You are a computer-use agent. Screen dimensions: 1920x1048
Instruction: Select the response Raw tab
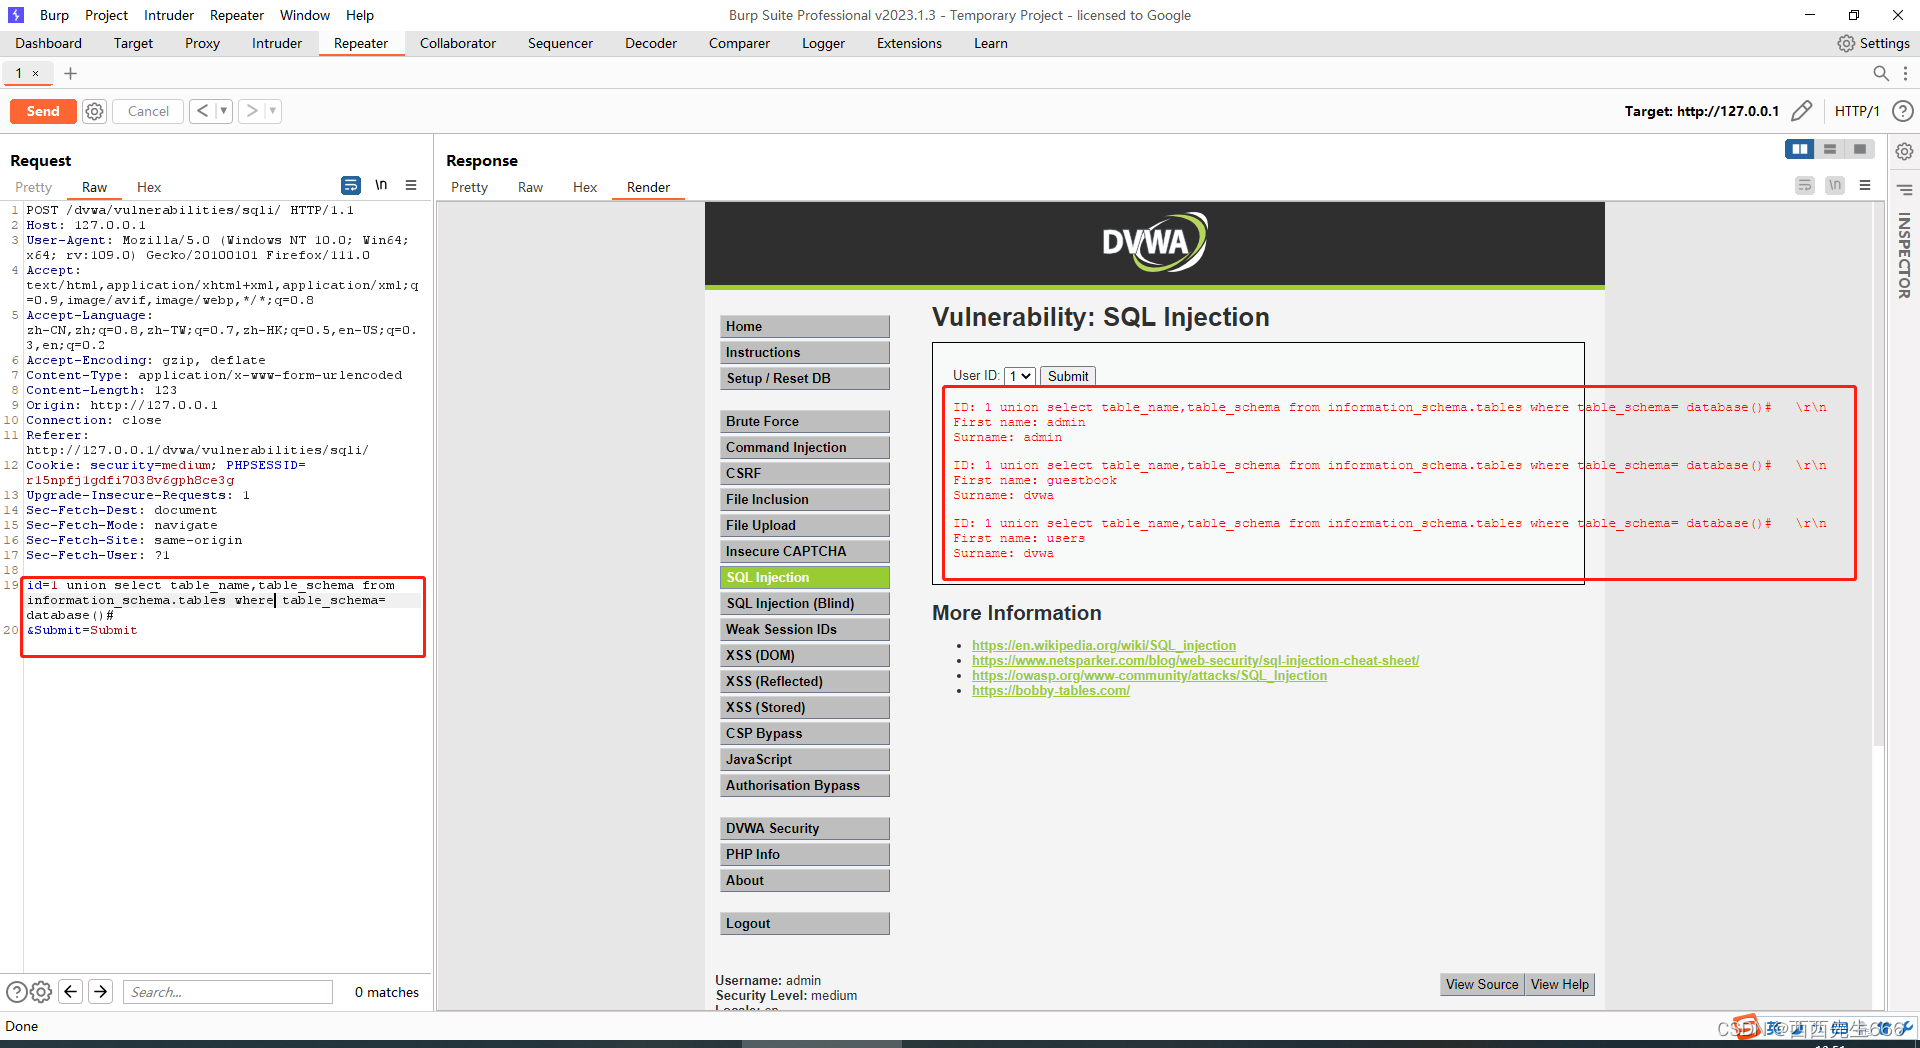(x=530, y=187)
